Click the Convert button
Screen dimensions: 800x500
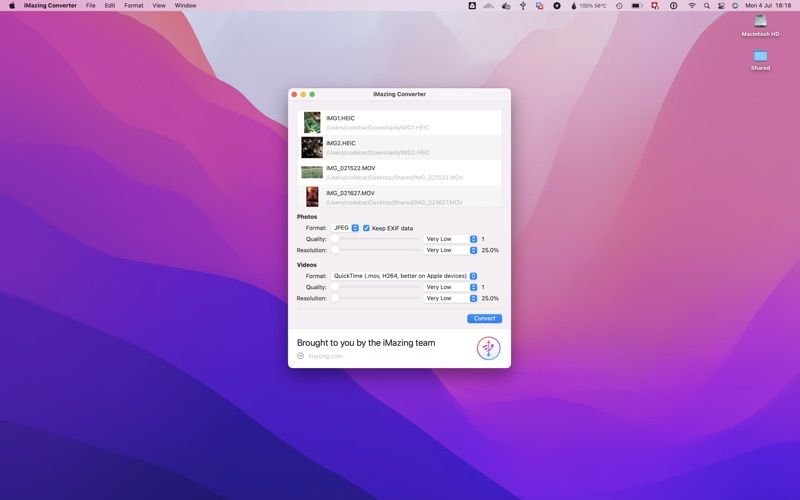pos(484,318)
